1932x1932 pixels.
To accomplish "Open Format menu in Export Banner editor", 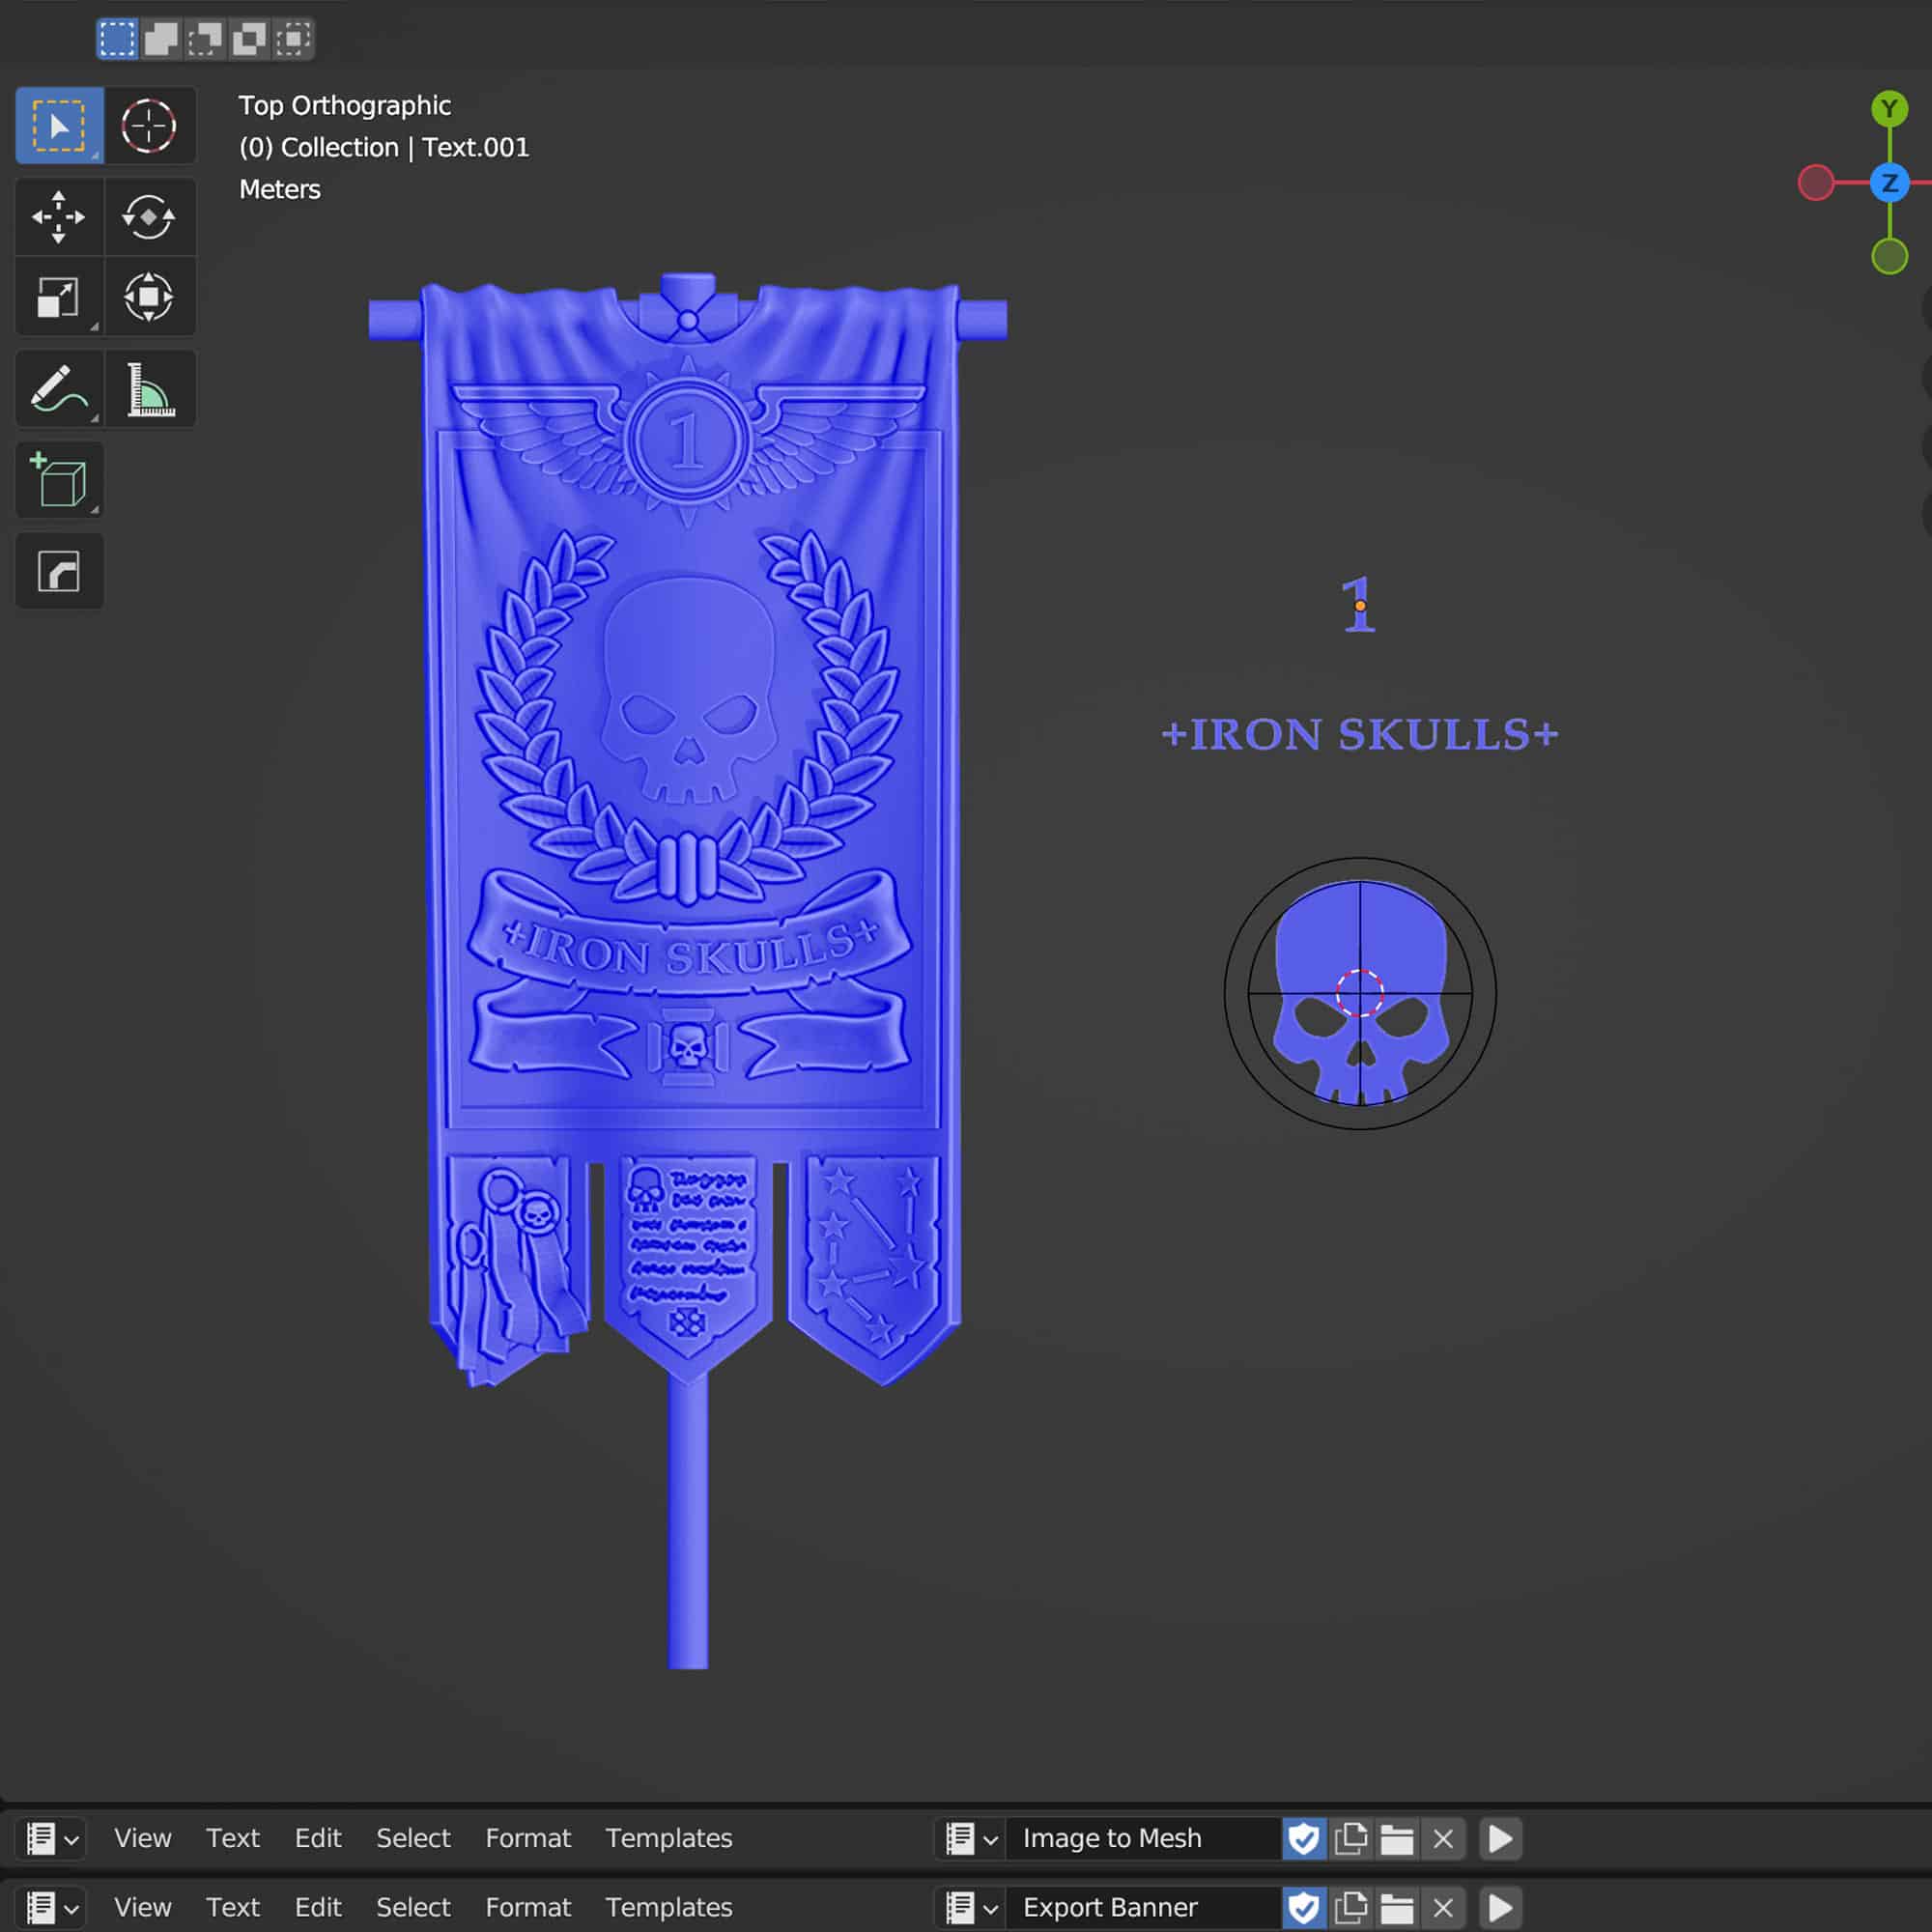I will pos(528,1907).
